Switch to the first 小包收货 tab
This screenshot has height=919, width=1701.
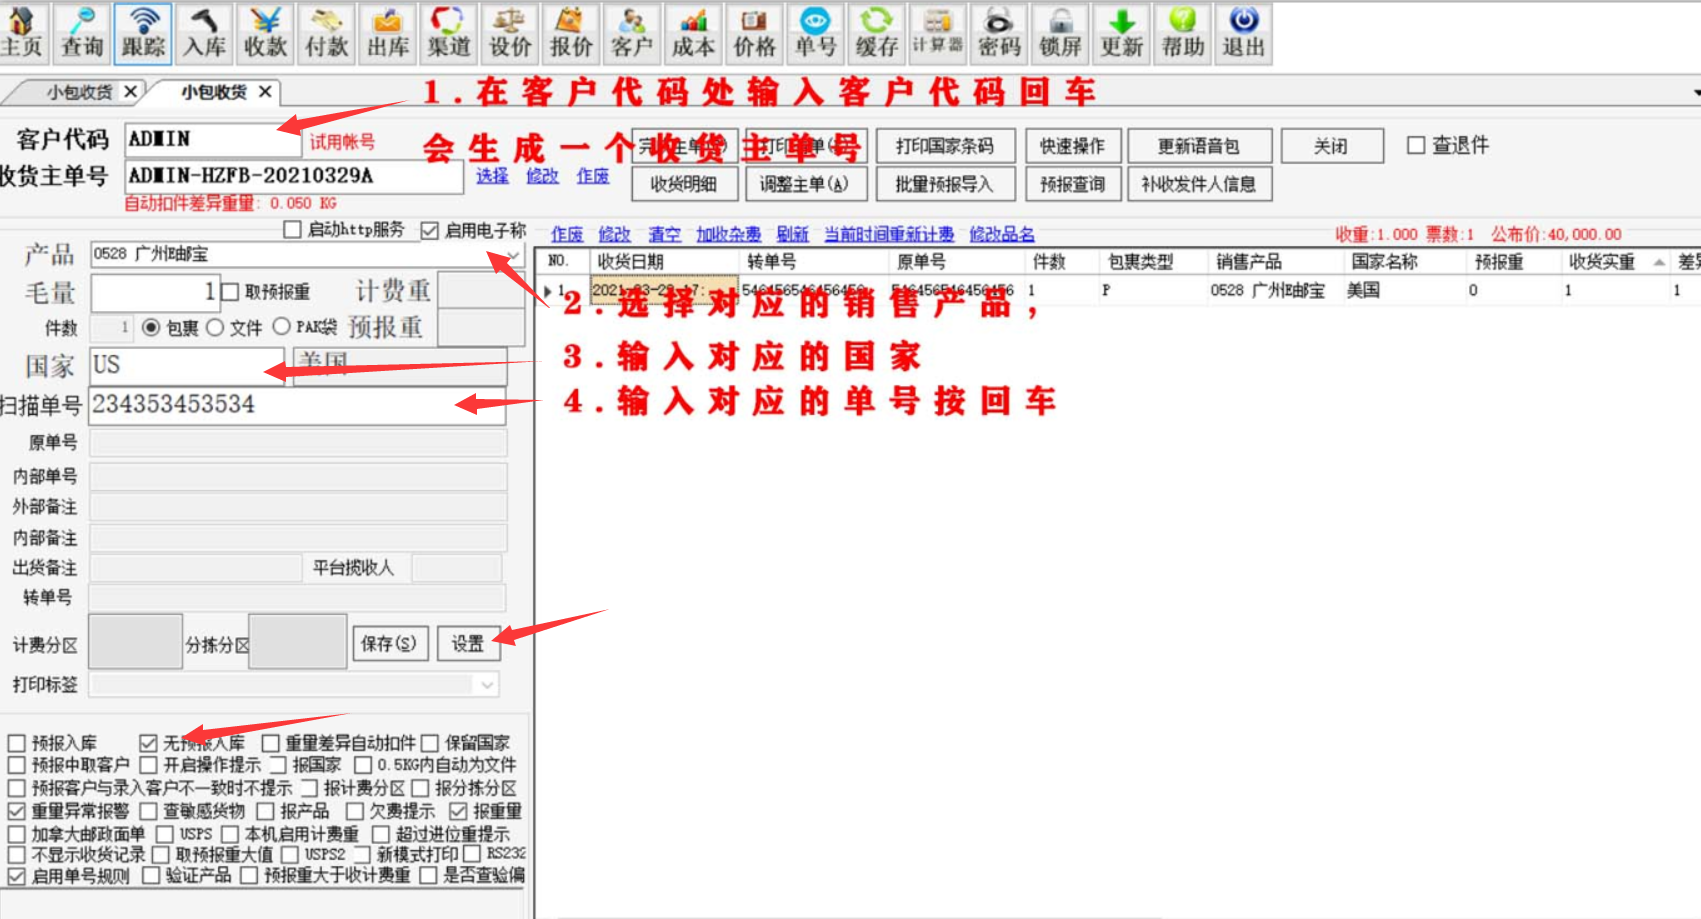(79, 92)
